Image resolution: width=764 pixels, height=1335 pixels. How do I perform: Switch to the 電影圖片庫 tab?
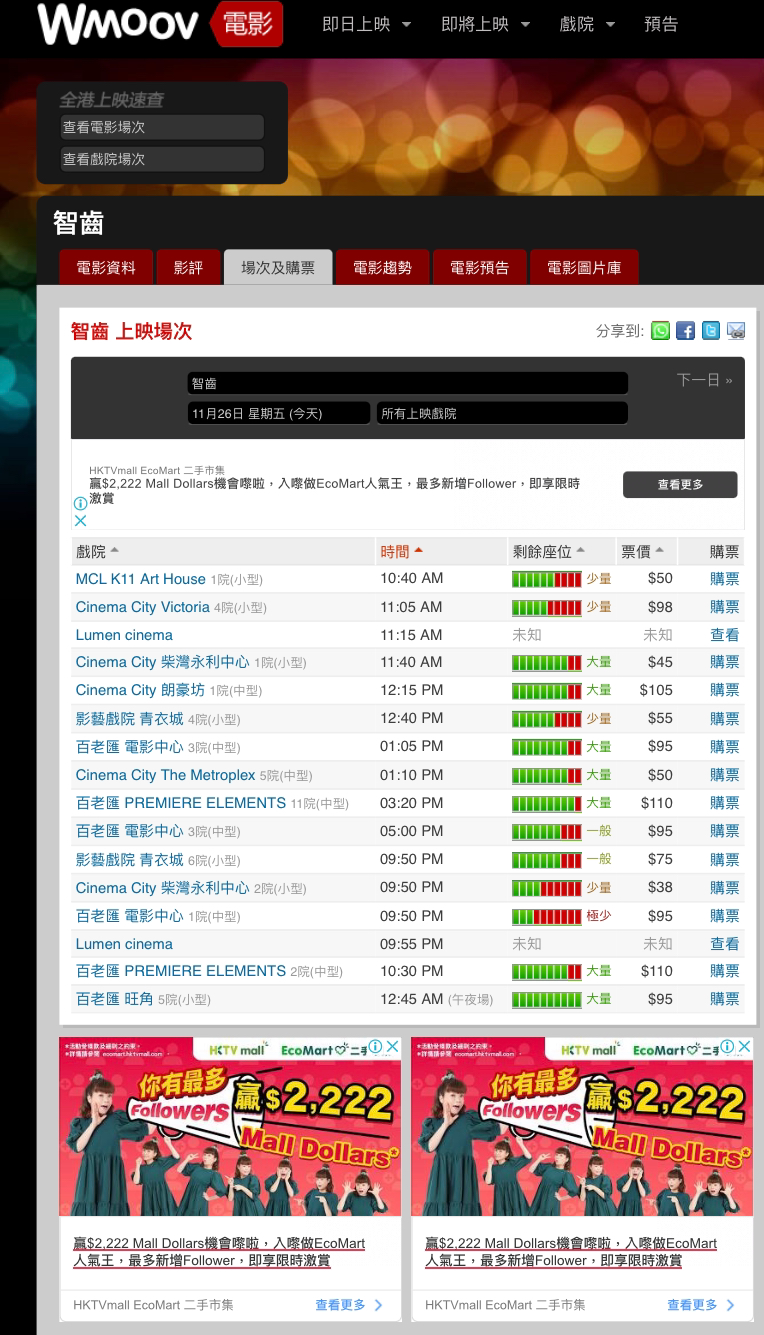(x=584, y=268)
